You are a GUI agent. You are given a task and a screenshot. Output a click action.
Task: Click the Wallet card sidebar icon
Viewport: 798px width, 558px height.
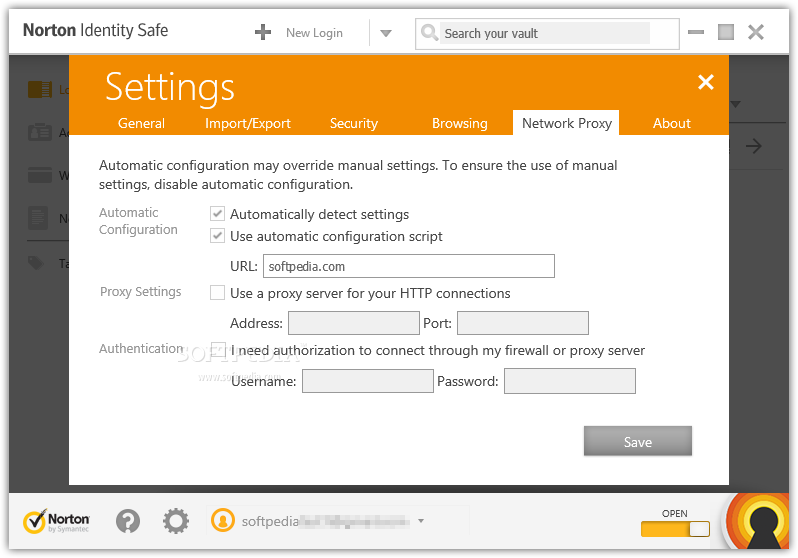pyautogui.click(x=40, y=175)
